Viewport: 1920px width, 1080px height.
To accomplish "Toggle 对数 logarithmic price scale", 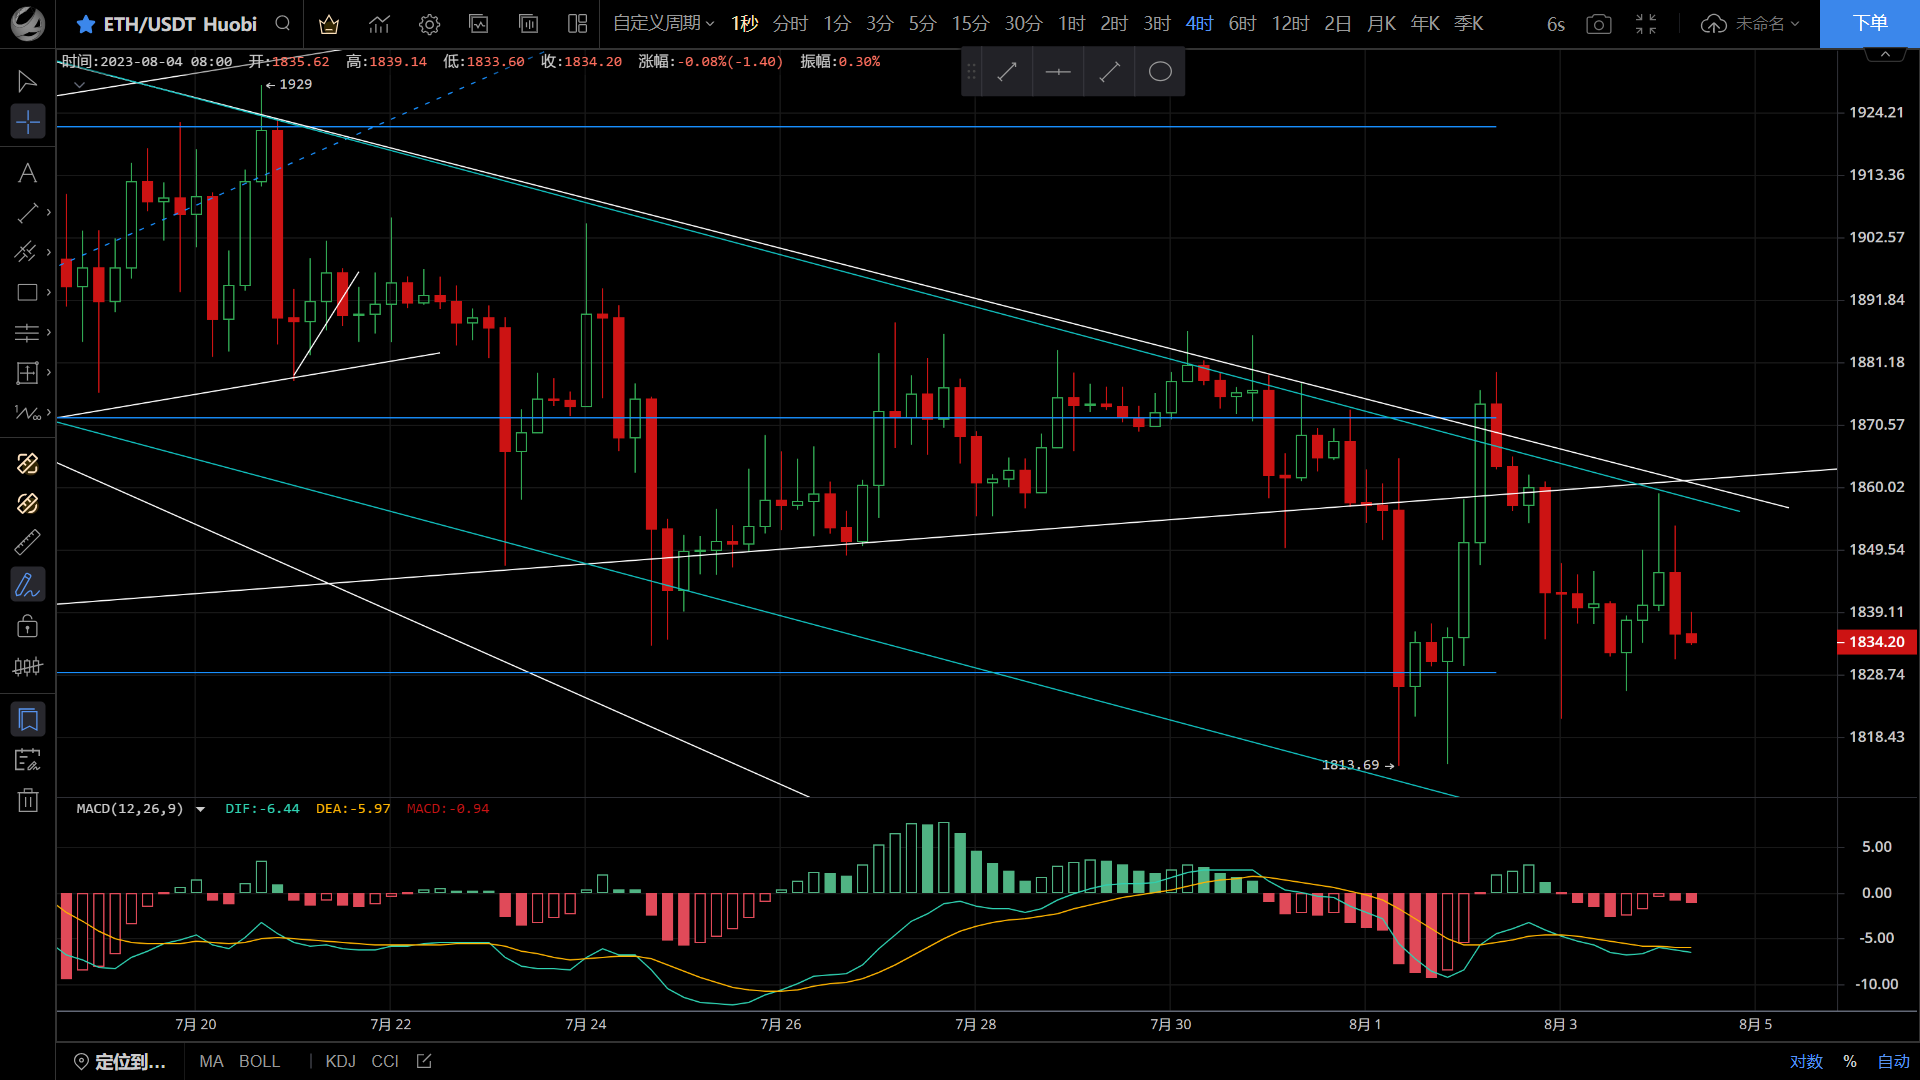I will pos(1806,1061).
